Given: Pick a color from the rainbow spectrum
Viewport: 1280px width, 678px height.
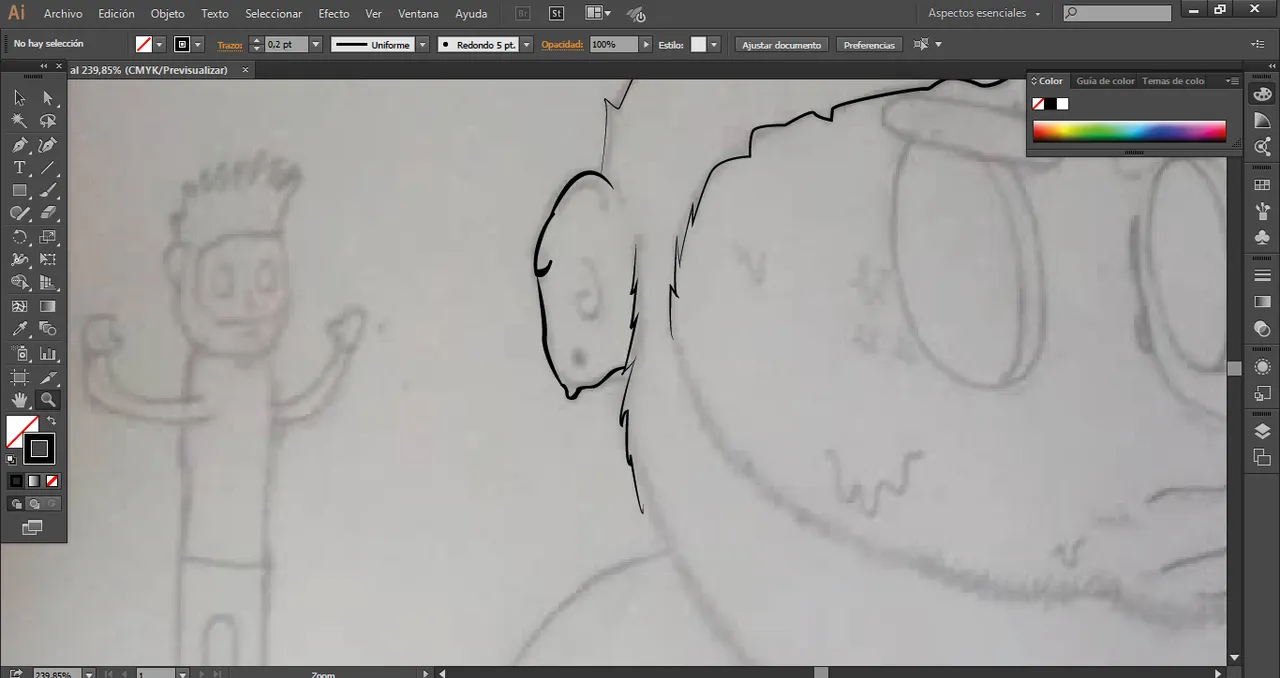Looking at the screenshot, I should [1128, 130].
